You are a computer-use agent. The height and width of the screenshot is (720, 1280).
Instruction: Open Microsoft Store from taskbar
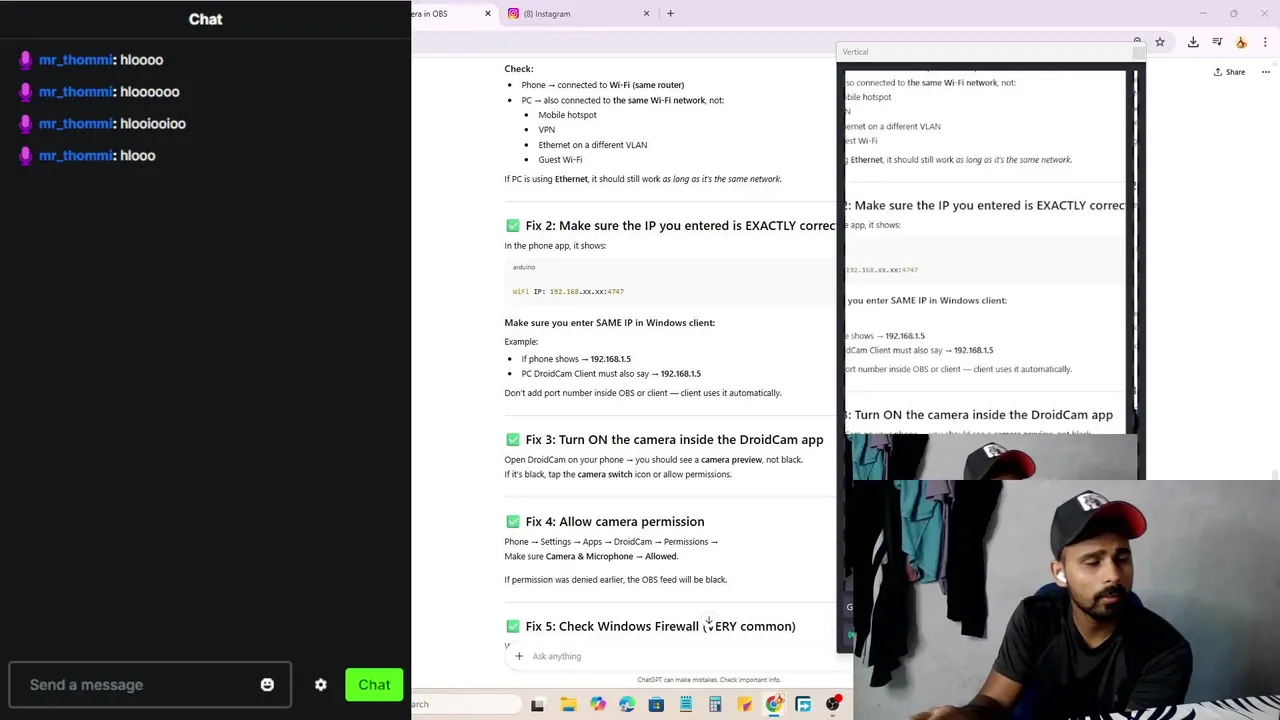click(x=656, y=705)
